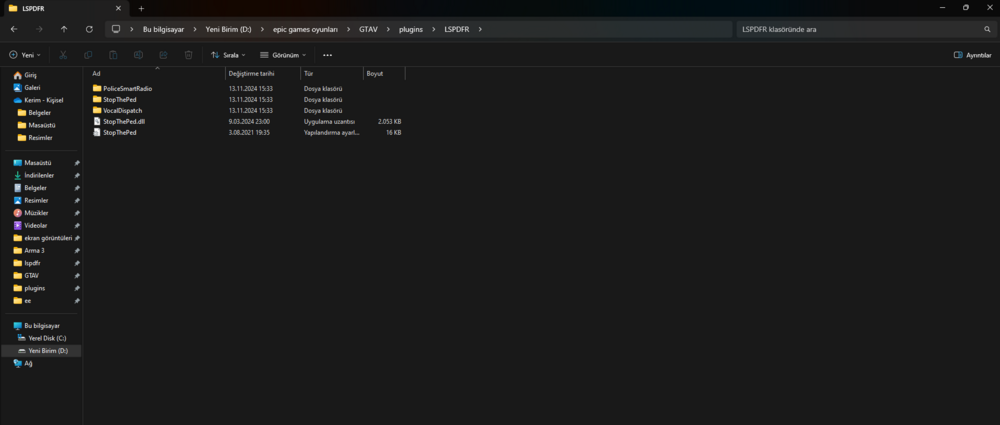Click Bu bilgisayar breadcrumb
Screen dimensions: 1000x425
click(x=164, y=29)
